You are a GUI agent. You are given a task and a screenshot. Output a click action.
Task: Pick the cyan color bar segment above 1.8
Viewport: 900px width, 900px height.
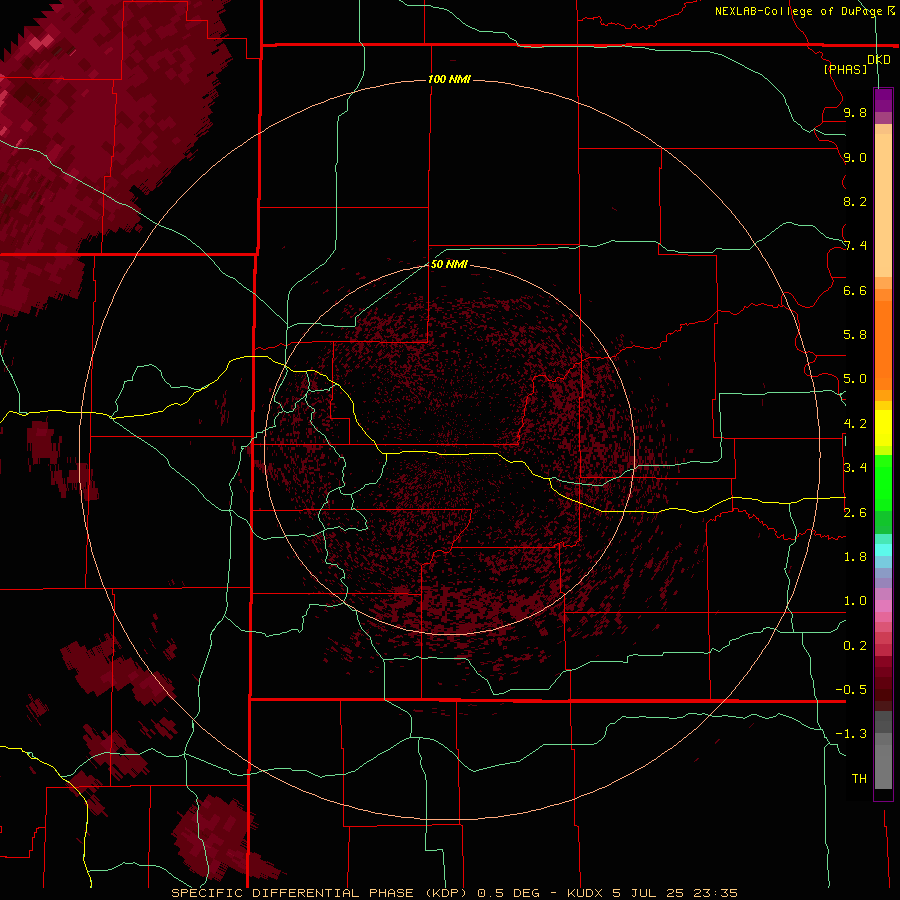tap(883, 550)
